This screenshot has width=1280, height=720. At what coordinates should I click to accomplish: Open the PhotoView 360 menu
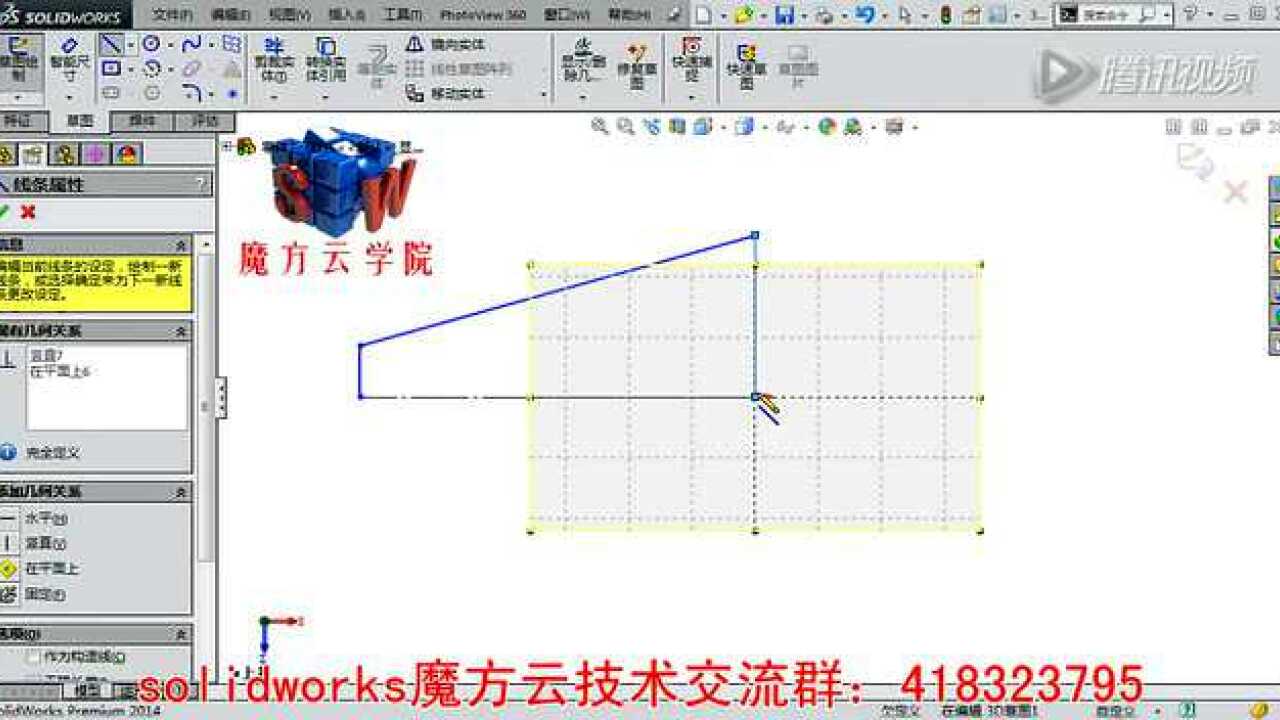(483, 15)
